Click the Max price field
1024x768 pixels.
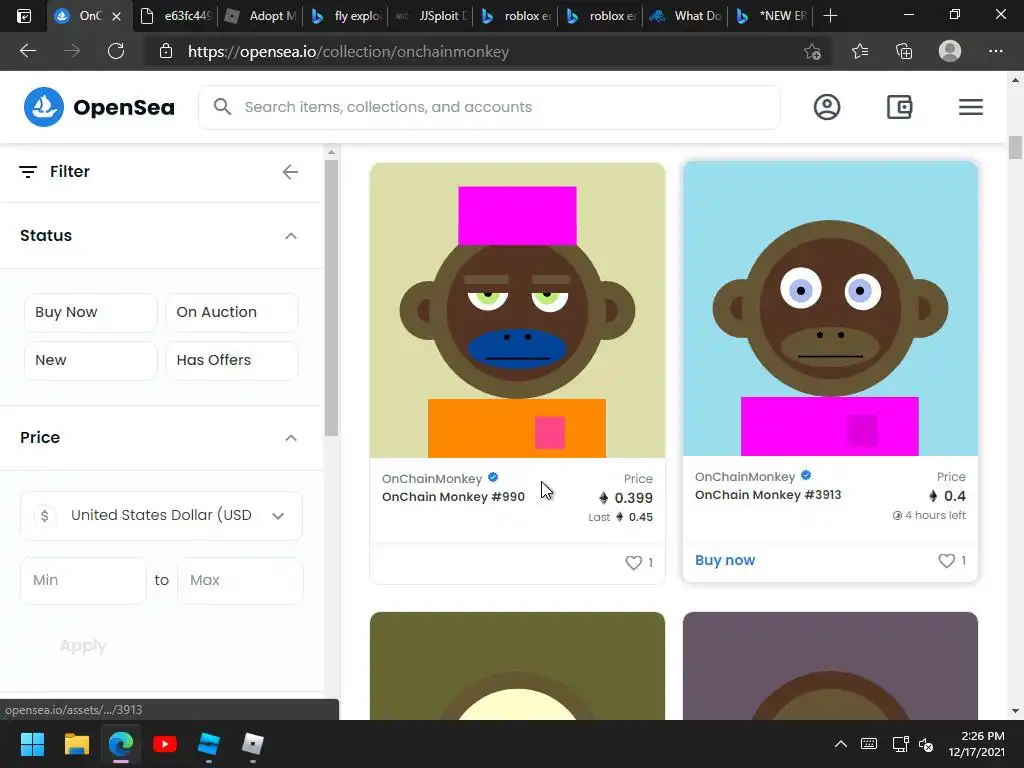click(240, 581)
